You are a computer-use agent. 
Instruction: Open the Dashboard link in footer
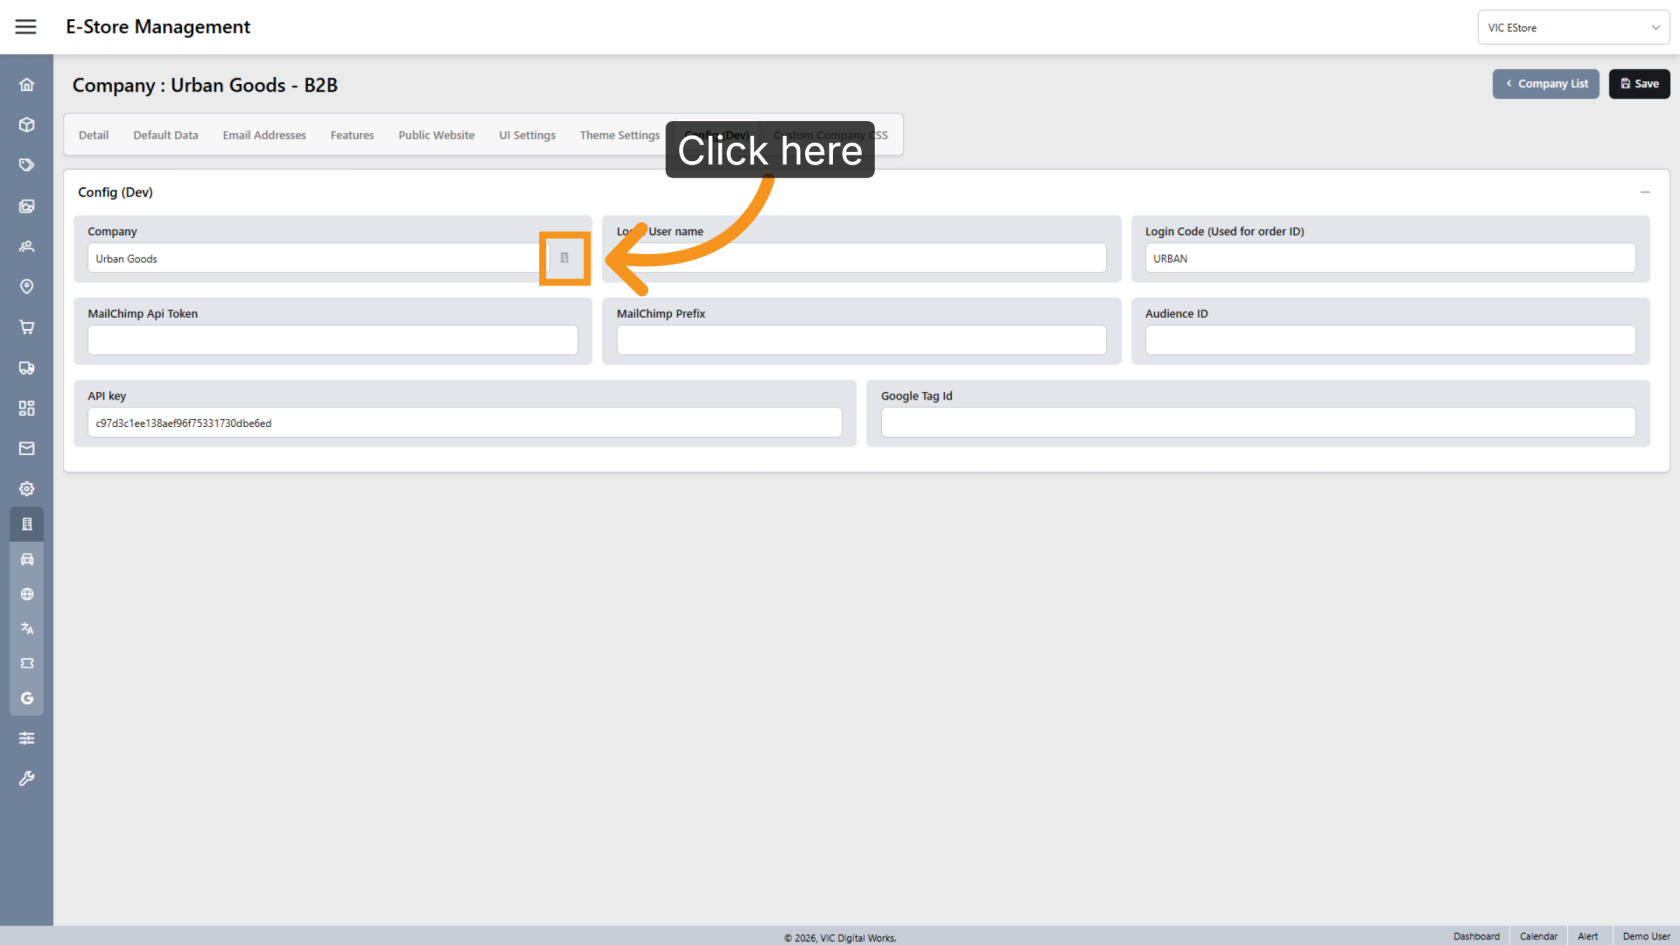[x=1476, y=936]
